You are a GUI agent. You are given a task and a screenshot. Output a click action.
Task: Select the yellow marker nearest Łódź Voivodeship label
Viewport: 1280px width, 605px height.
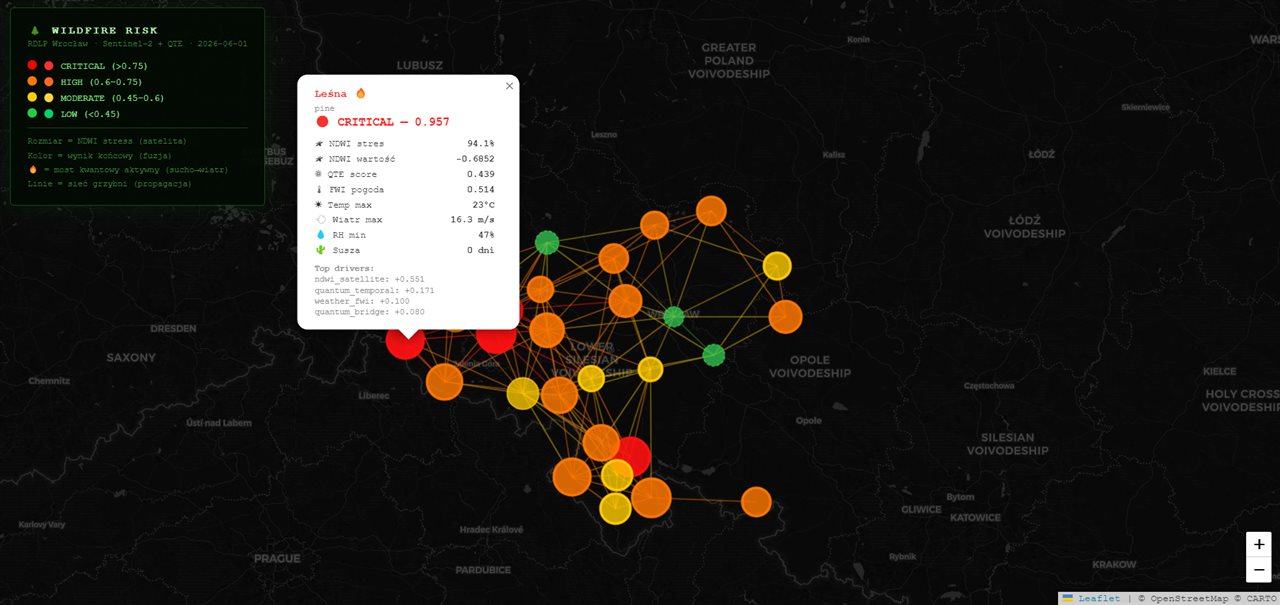click(x=777, y=266)
